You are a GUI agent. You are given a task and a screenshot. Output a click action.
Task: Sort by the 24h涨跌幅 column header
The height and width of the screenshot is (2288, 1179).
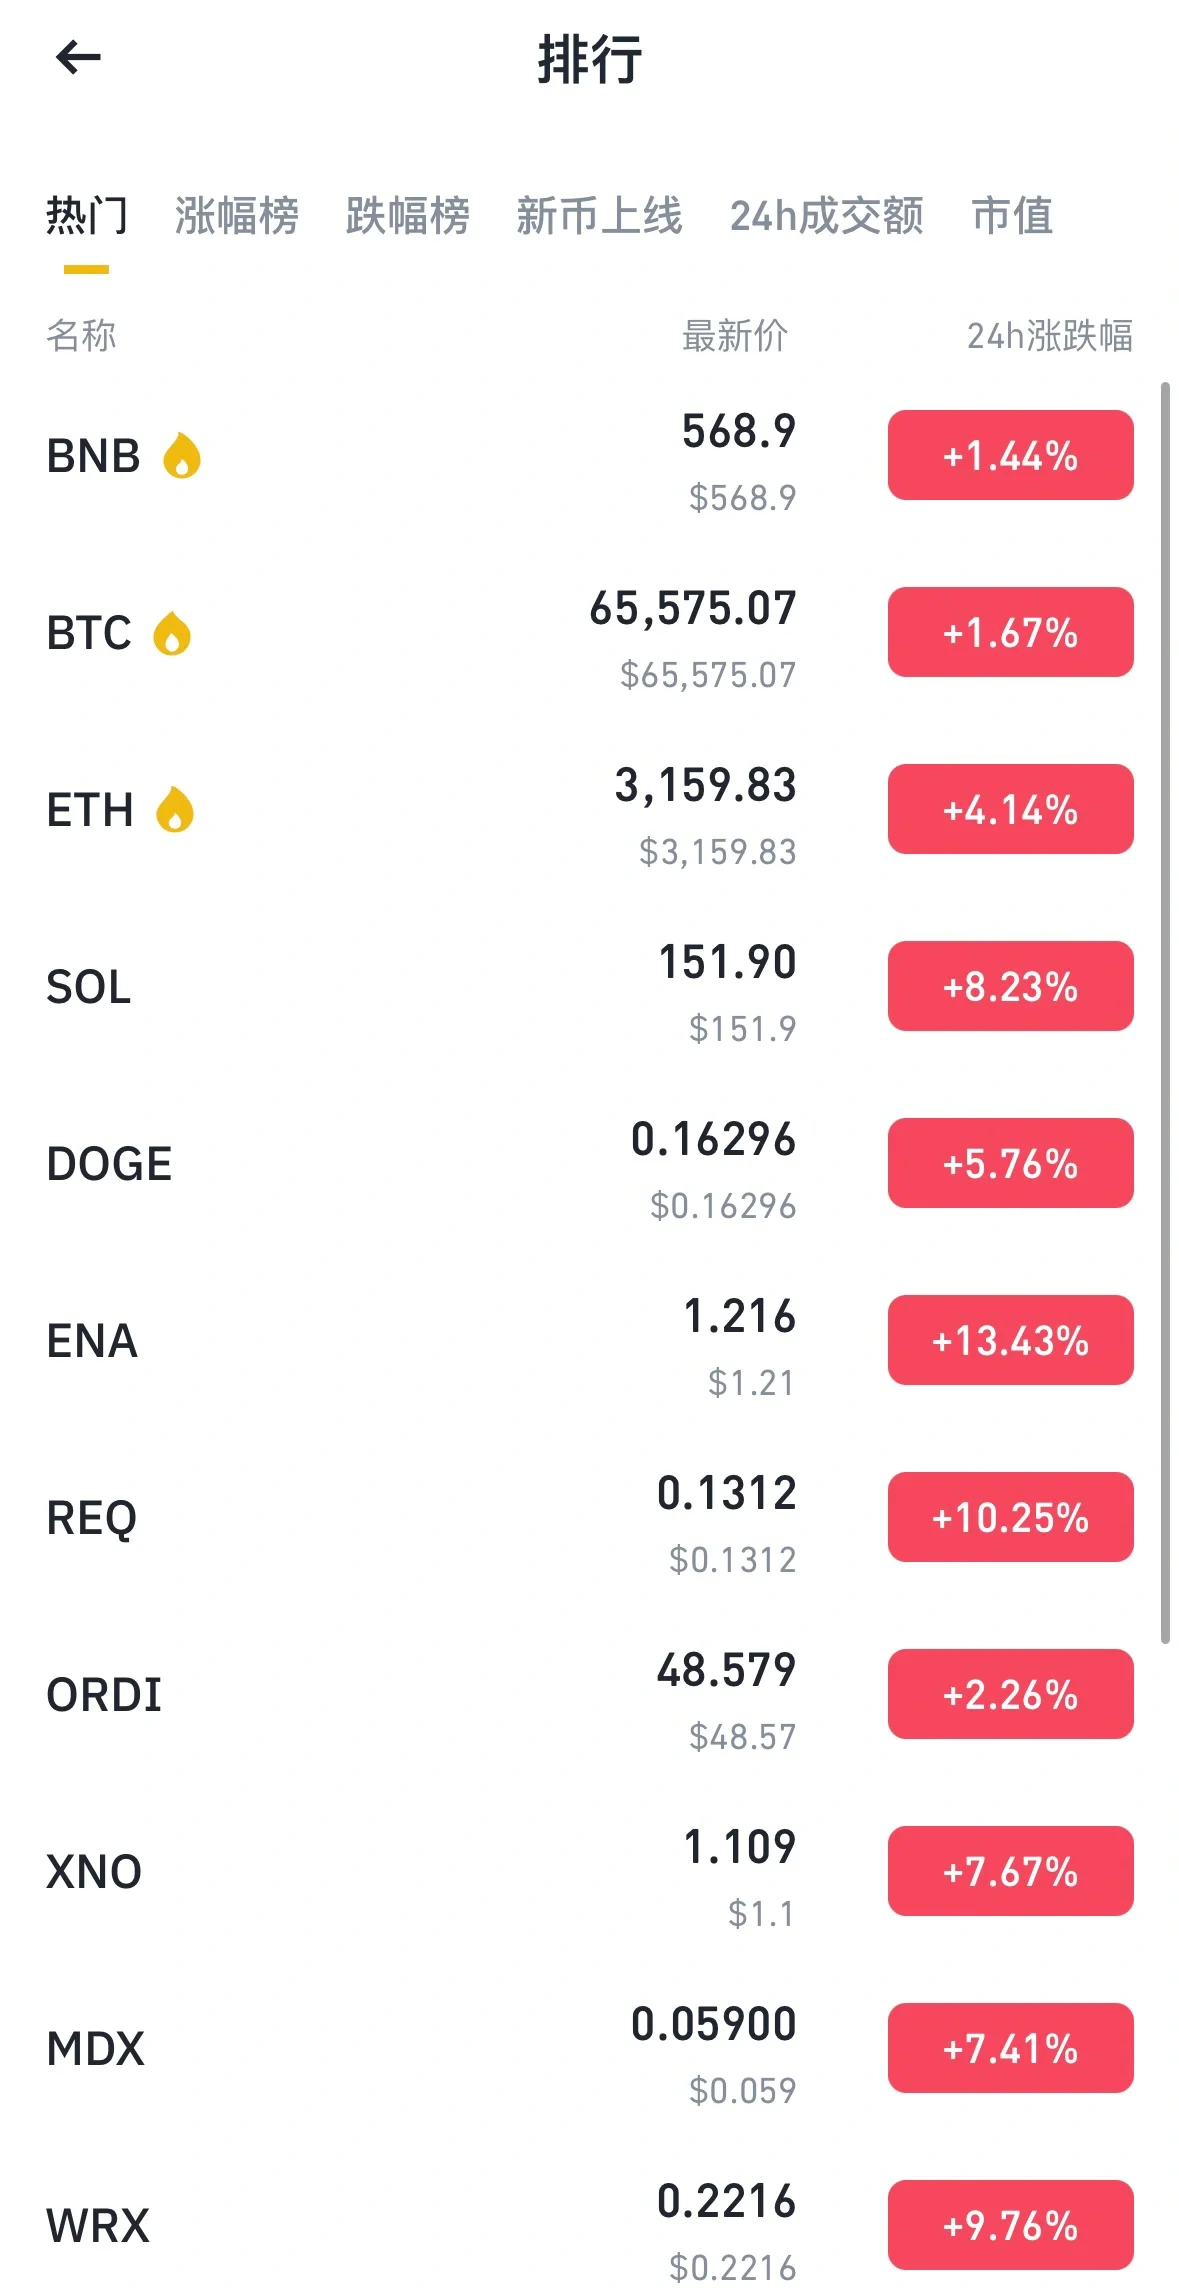click(1049, 336)
